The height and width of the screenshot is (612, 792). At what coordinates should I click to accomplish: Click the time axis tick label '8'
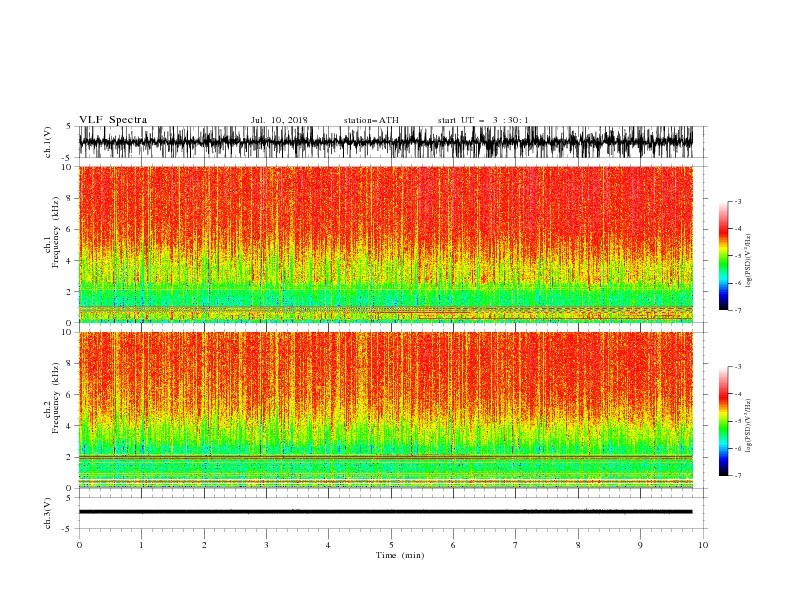[x=578, y=545]
